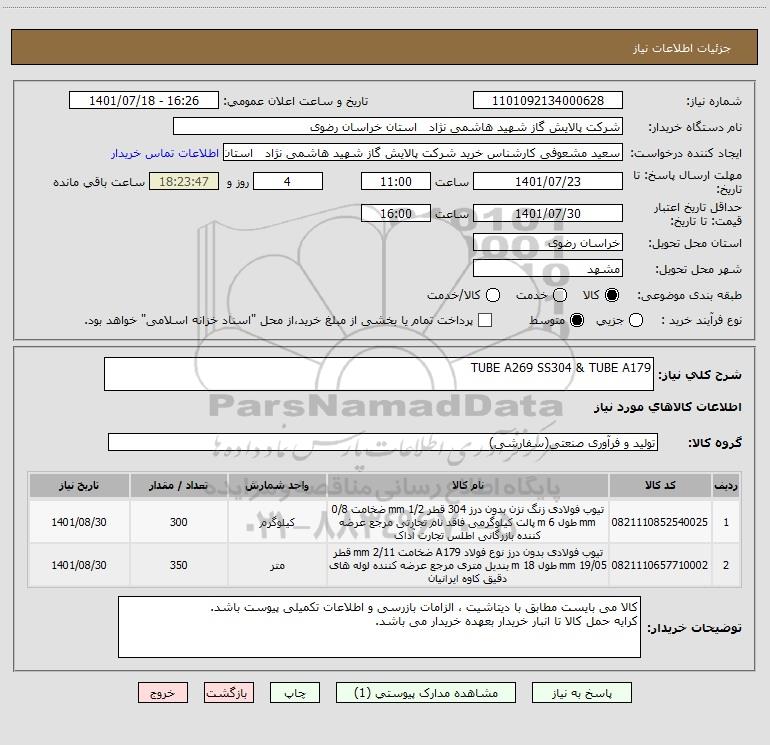Viewport: 770px width, 745px height.
Task: Click item code 0821110657710002
Action: point(660,565)
